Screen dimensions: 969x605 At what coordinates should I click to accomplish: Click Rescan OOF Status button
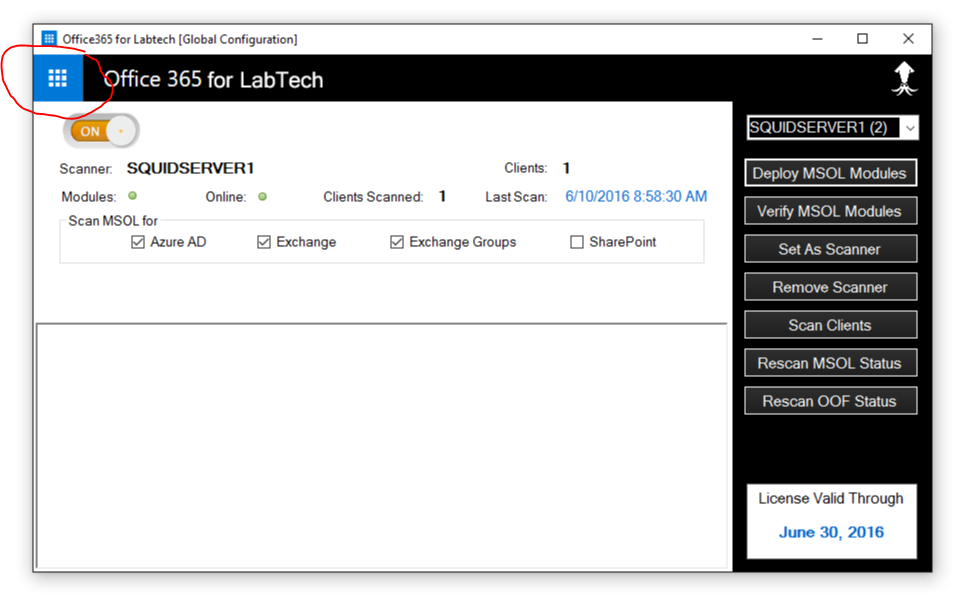tap(830, 401)
